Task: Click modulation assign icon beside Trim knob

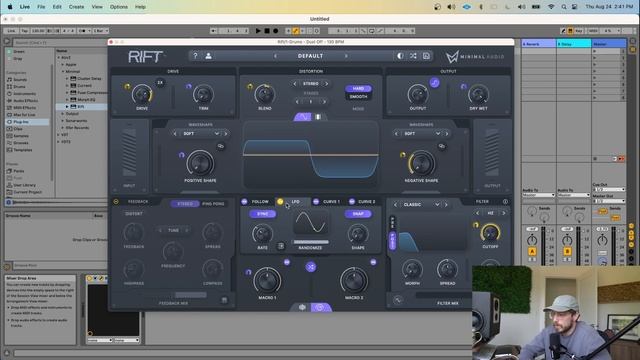Action: [x=189, y=87]
